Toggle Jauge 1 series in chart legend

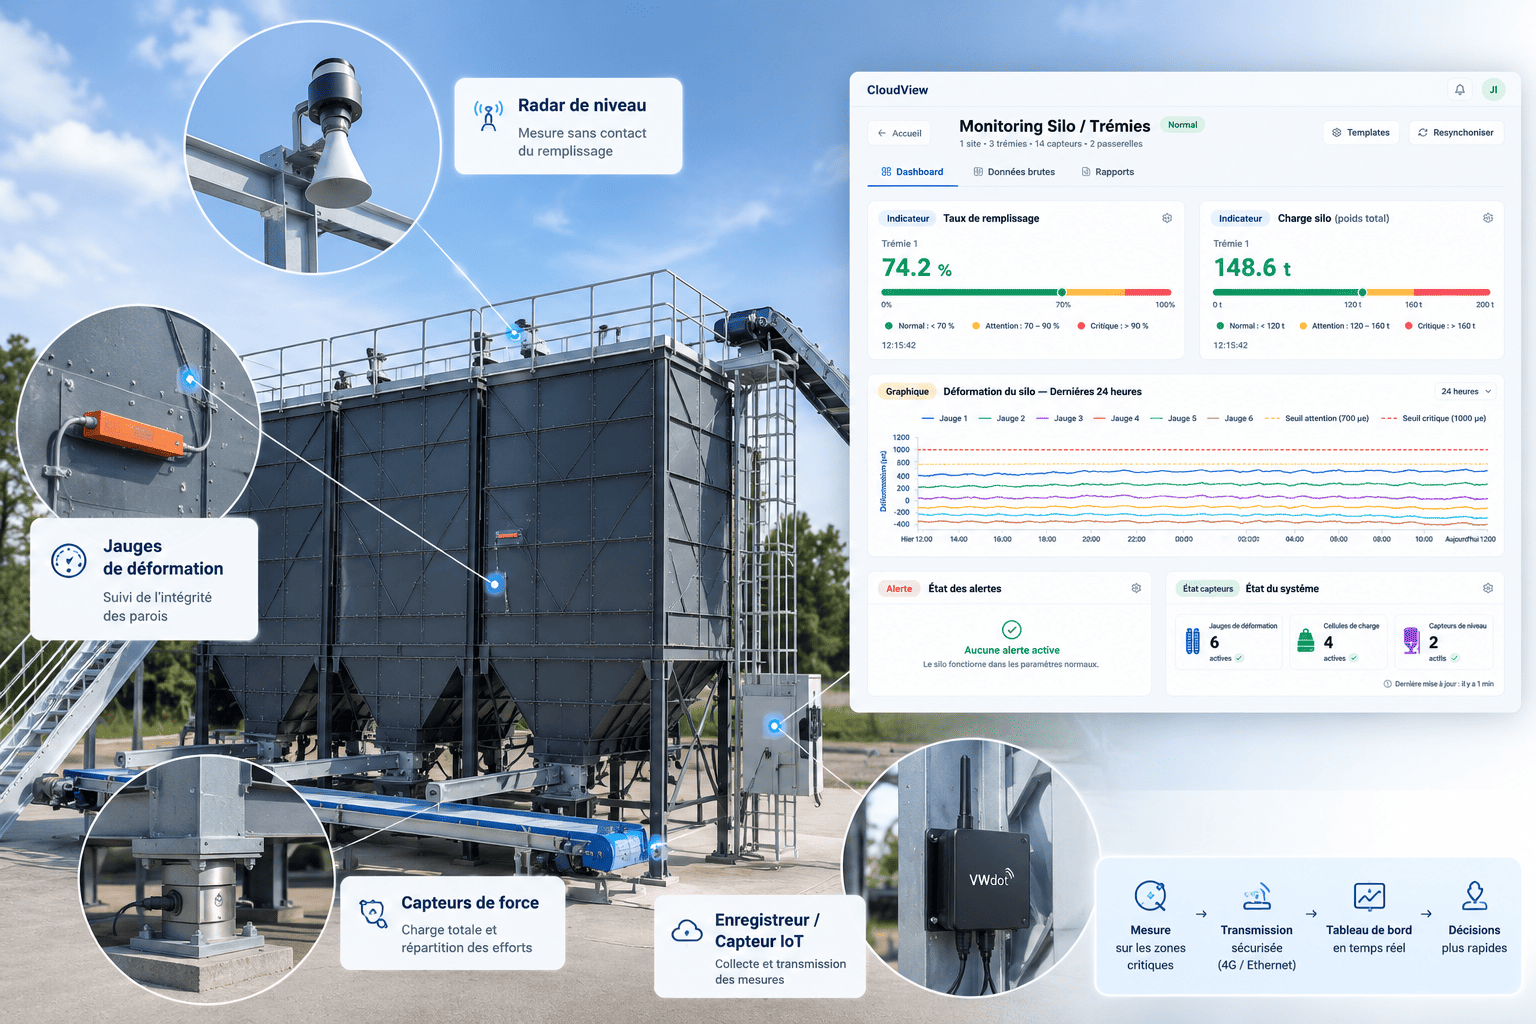pos(944,418)
